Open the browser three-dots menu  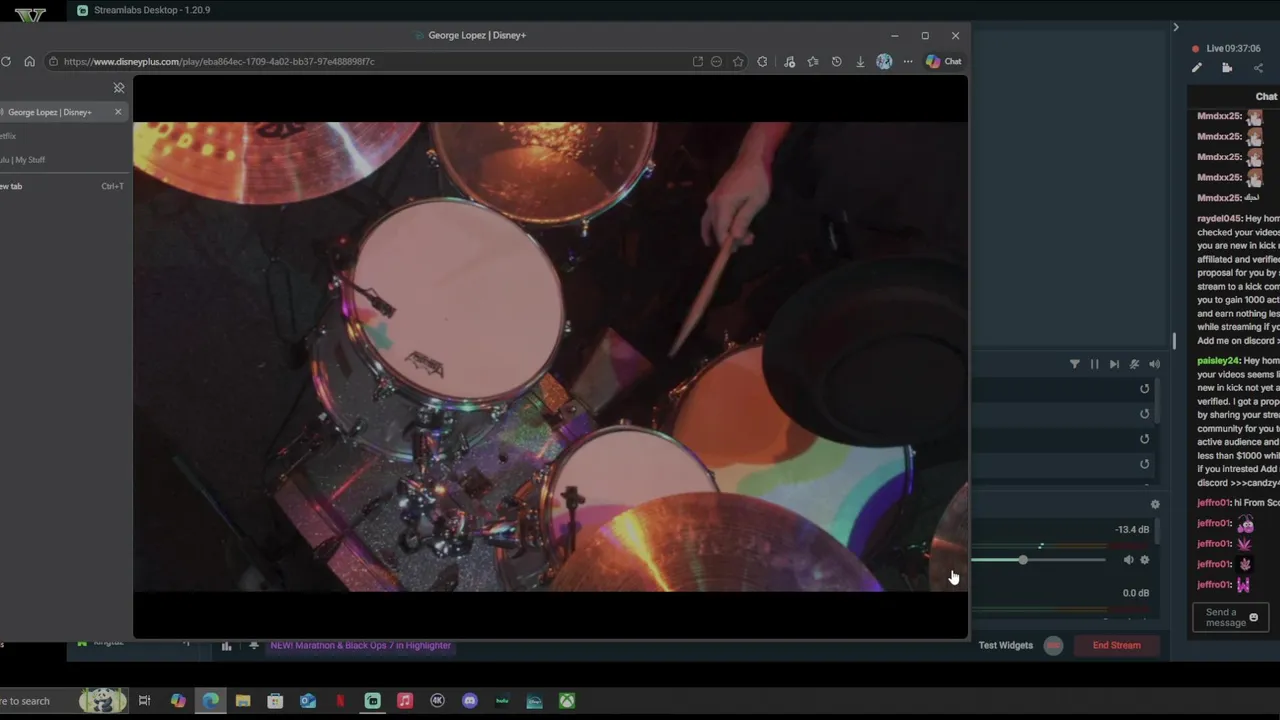tap(908, 62)
